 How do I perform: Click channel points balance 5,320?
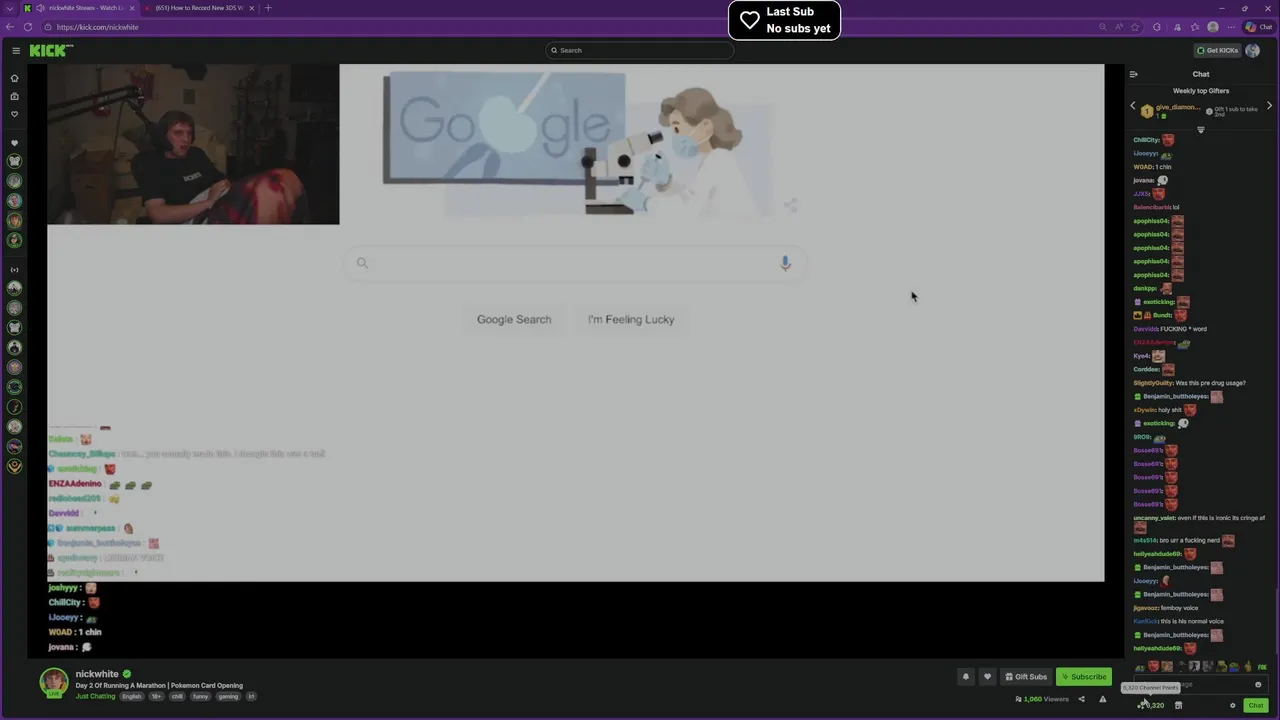[1151, 705]
